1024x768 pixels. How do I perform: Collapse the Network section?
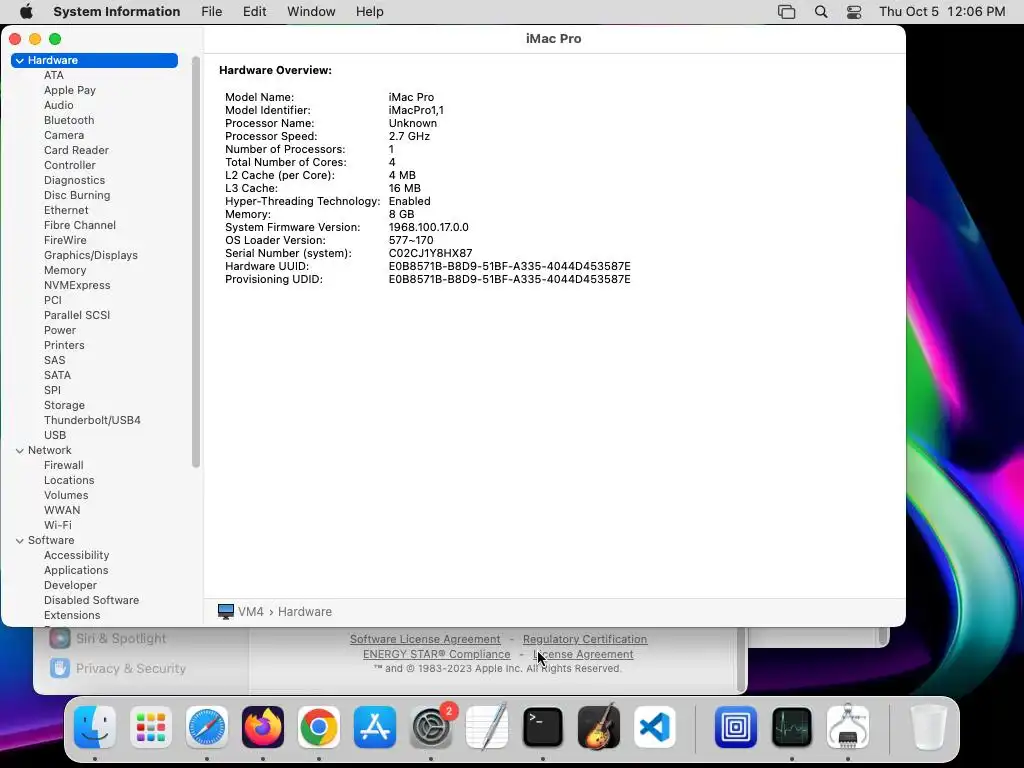(20, 451)
